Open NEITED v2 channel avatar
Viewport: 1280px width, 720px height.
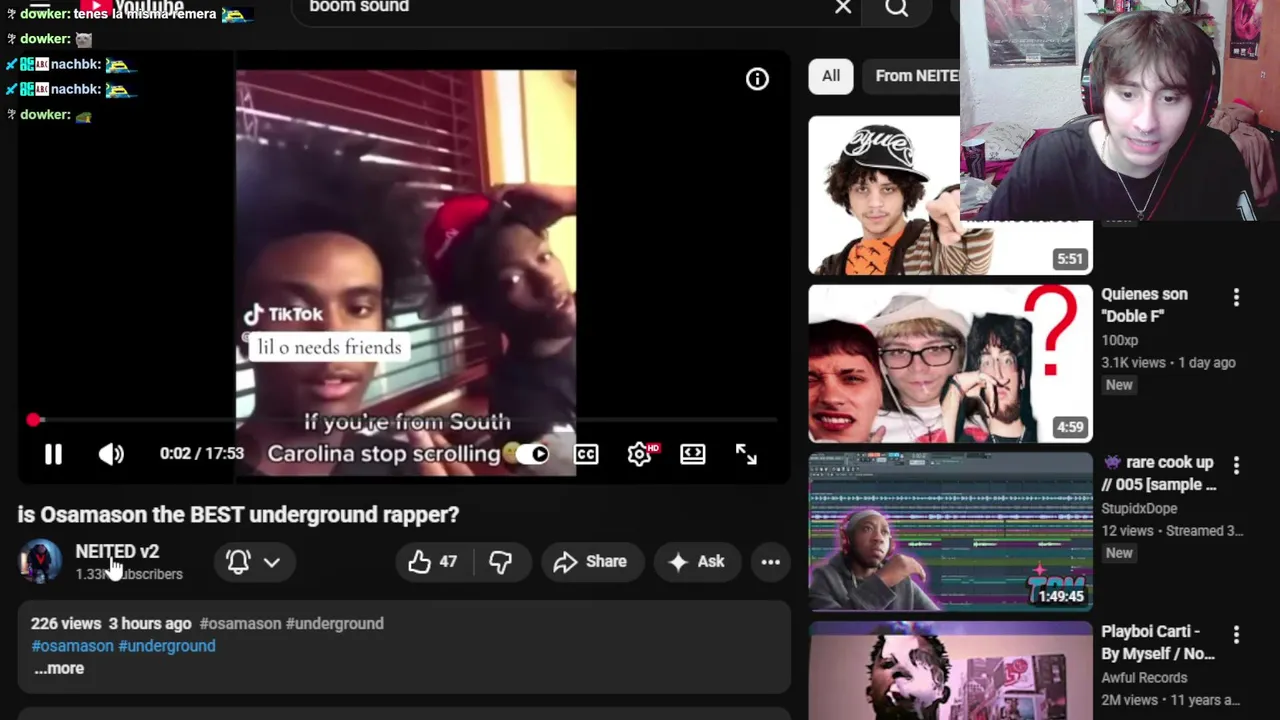tap(40, 562)
